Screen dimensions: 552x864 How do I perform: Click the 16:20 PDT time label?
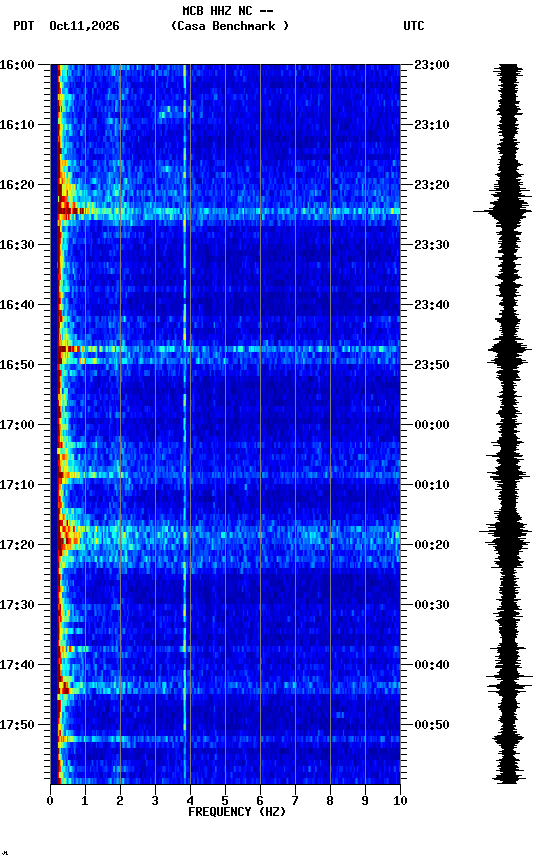17,185
